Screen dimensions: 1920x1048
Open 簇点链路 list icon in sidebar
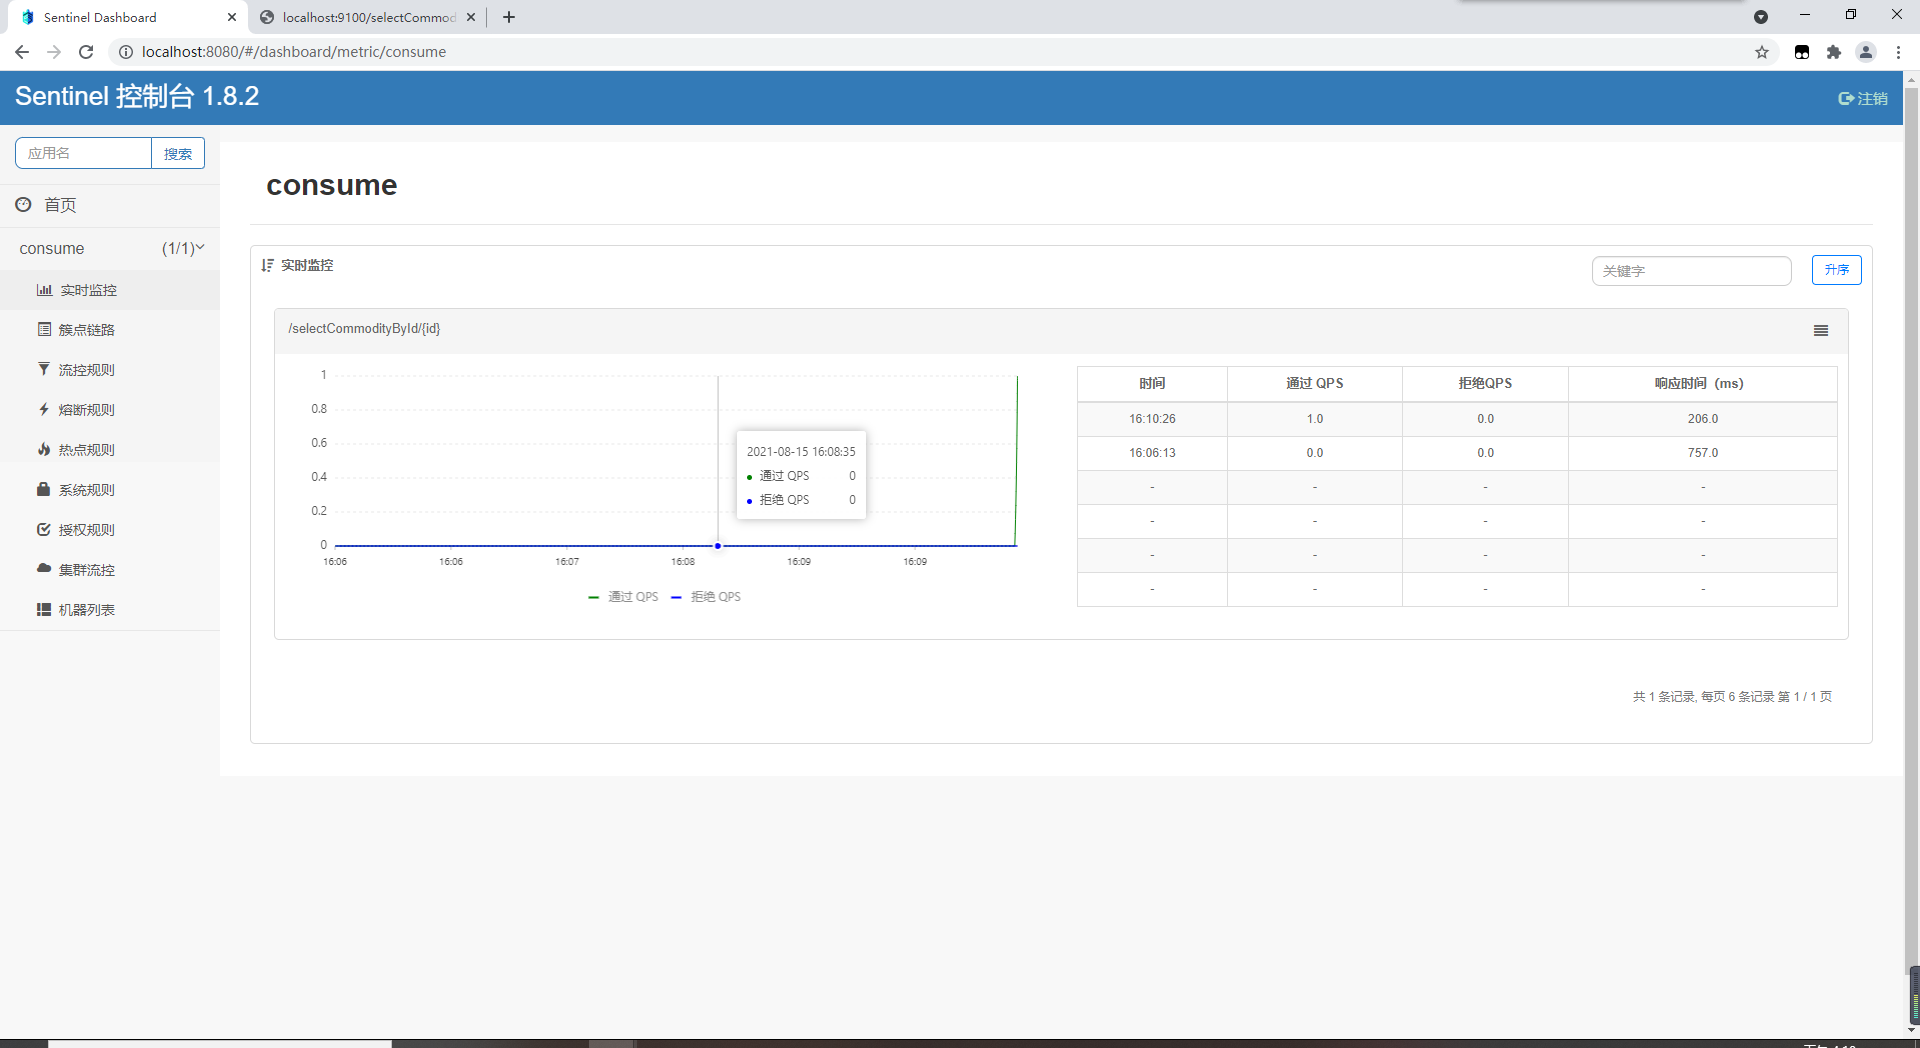click(x=44, y=329)
